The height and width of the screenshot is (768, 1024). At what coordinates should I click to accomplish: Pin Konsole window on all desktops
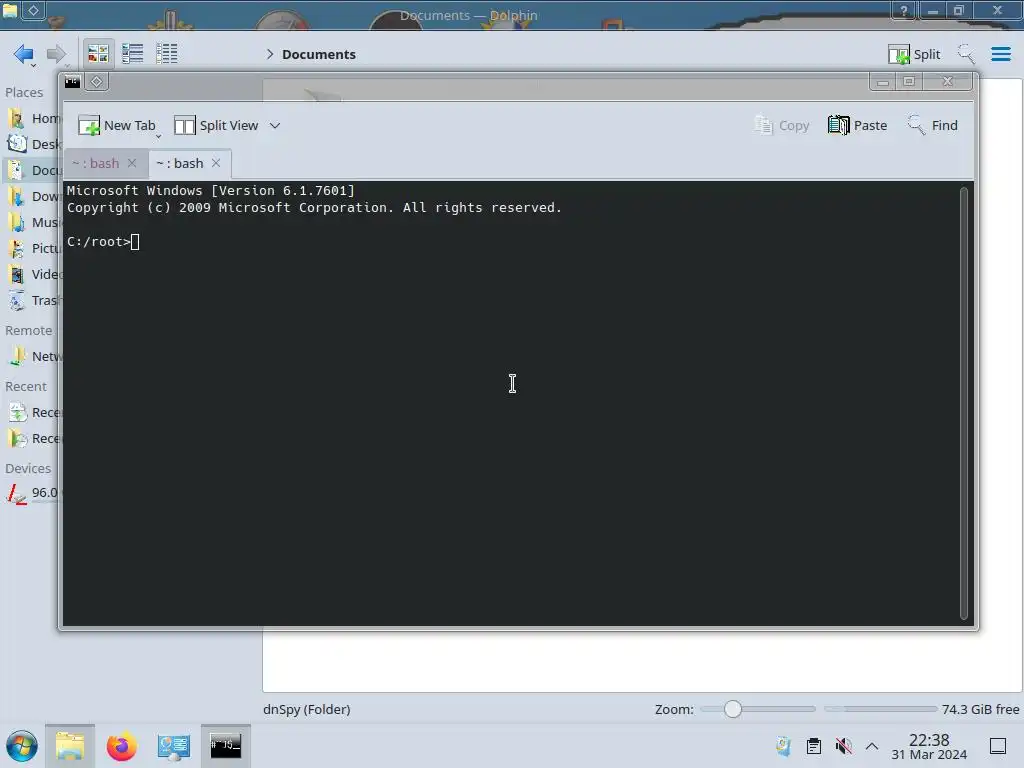(96, 82)
